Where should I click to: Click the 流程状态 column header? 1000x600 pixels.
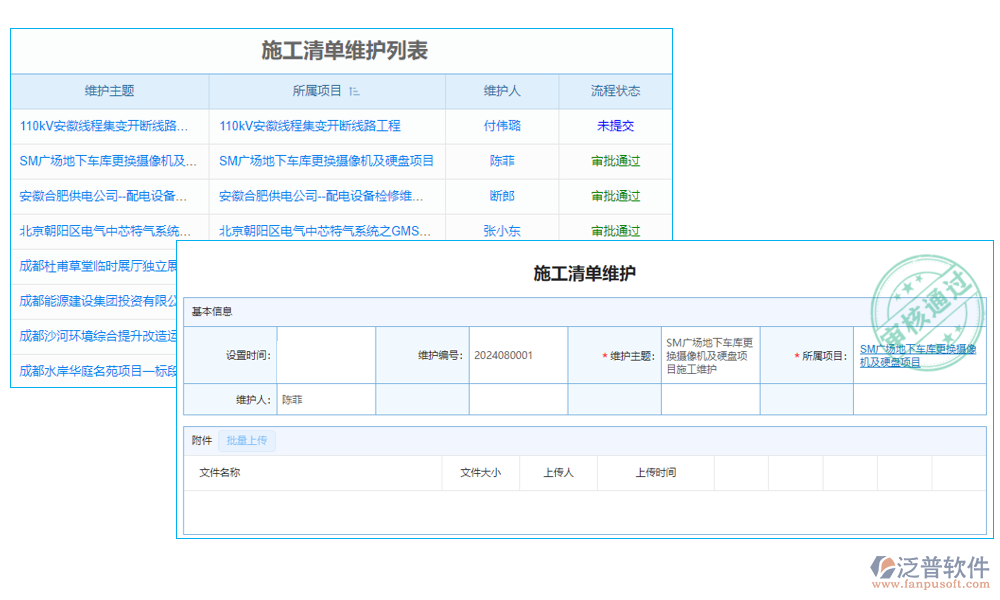click(x=614, y=91)
